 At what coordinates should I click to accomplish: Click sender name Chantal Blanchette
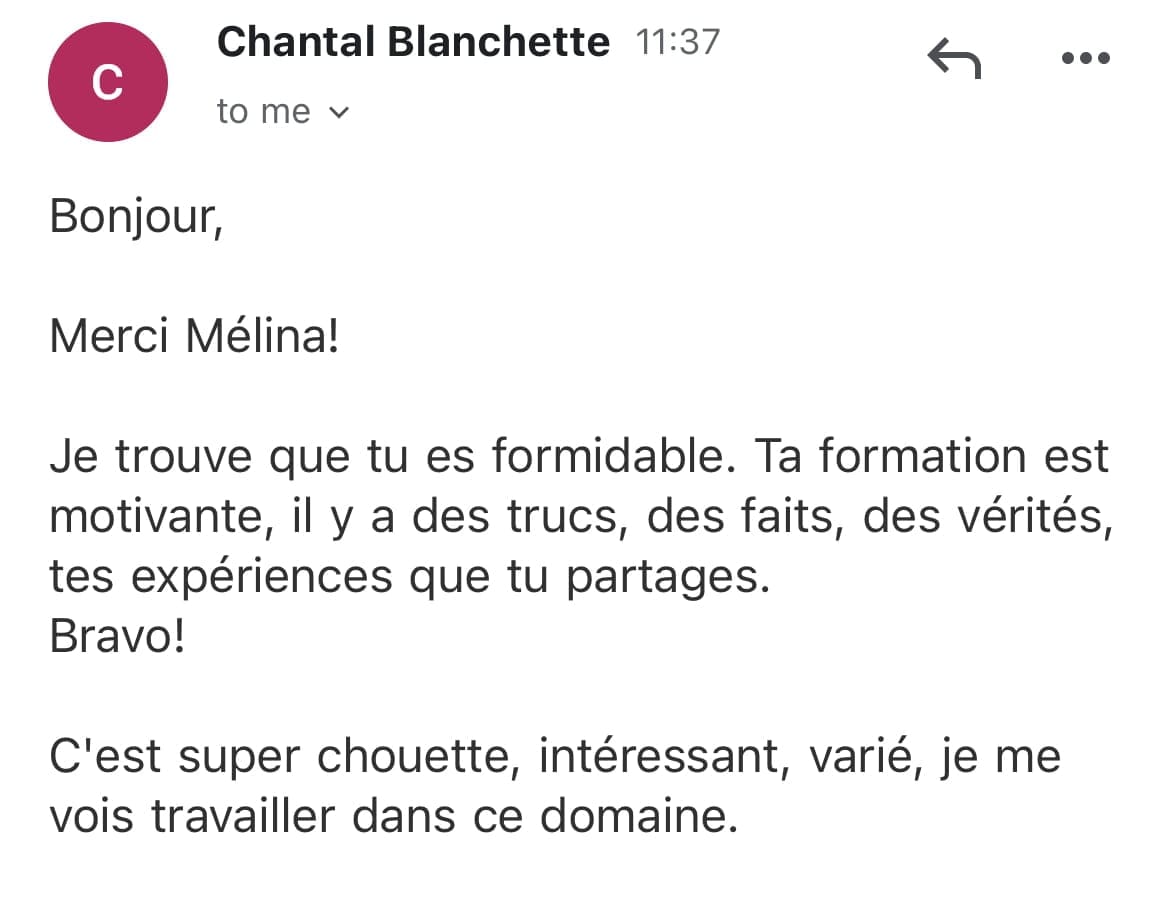coord(412,42)
